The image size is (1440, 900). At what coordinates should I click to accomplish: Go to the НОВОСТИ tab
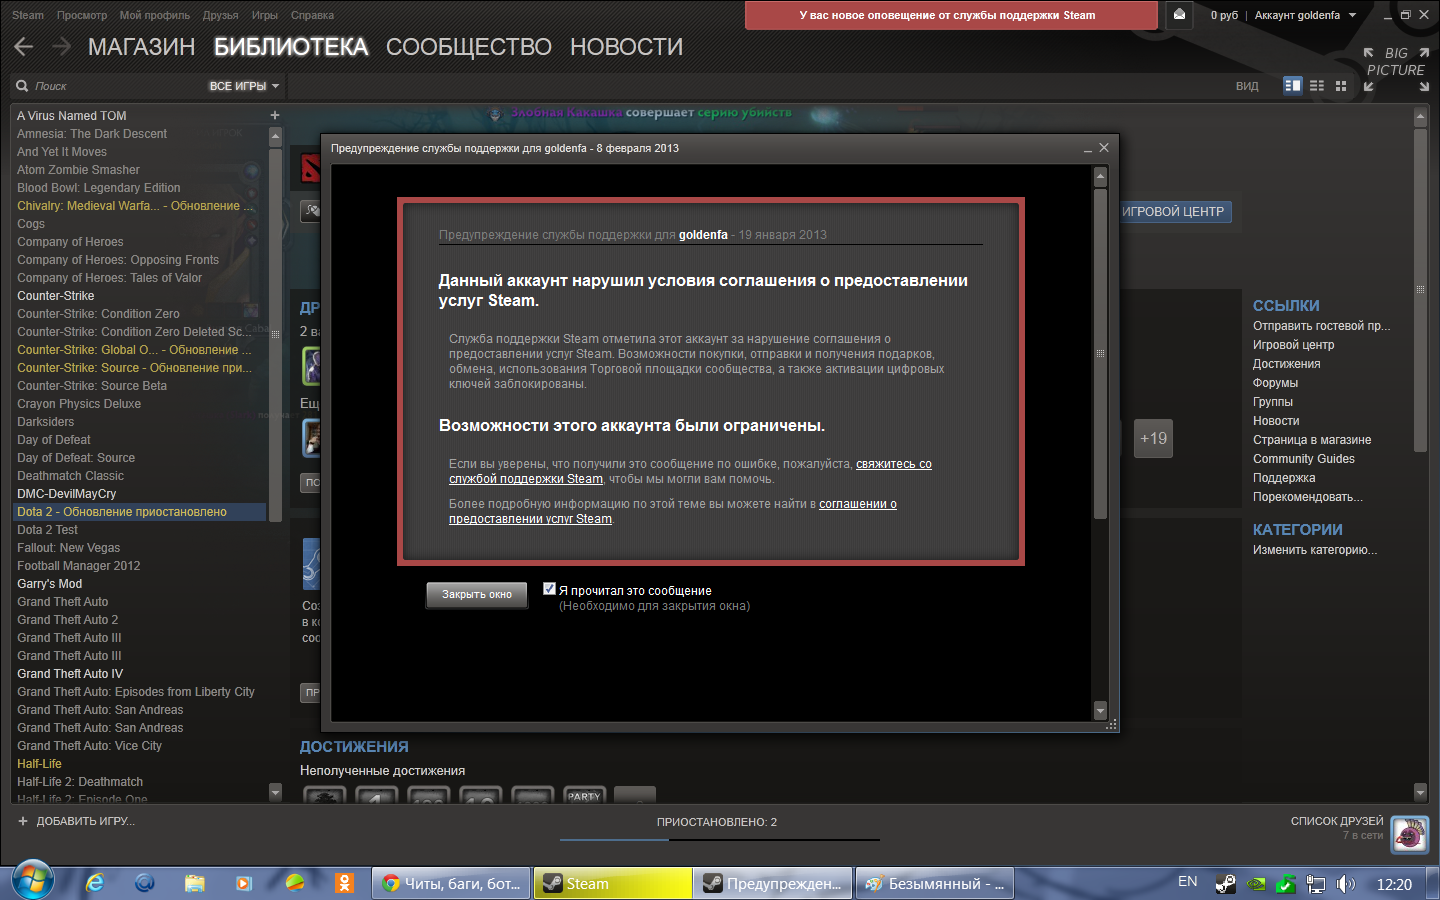click(x=626, y=47)
